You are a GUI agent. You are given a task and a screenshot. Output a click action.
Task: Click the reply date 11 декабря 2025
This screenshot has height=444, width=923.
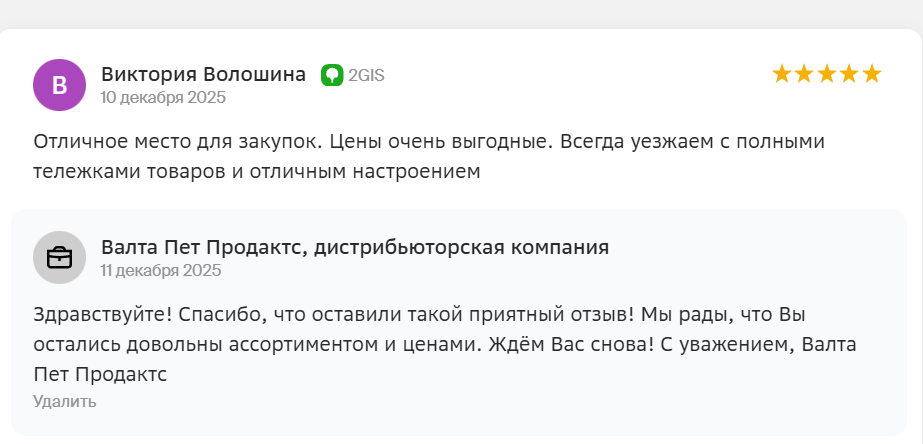coord(161,270)
